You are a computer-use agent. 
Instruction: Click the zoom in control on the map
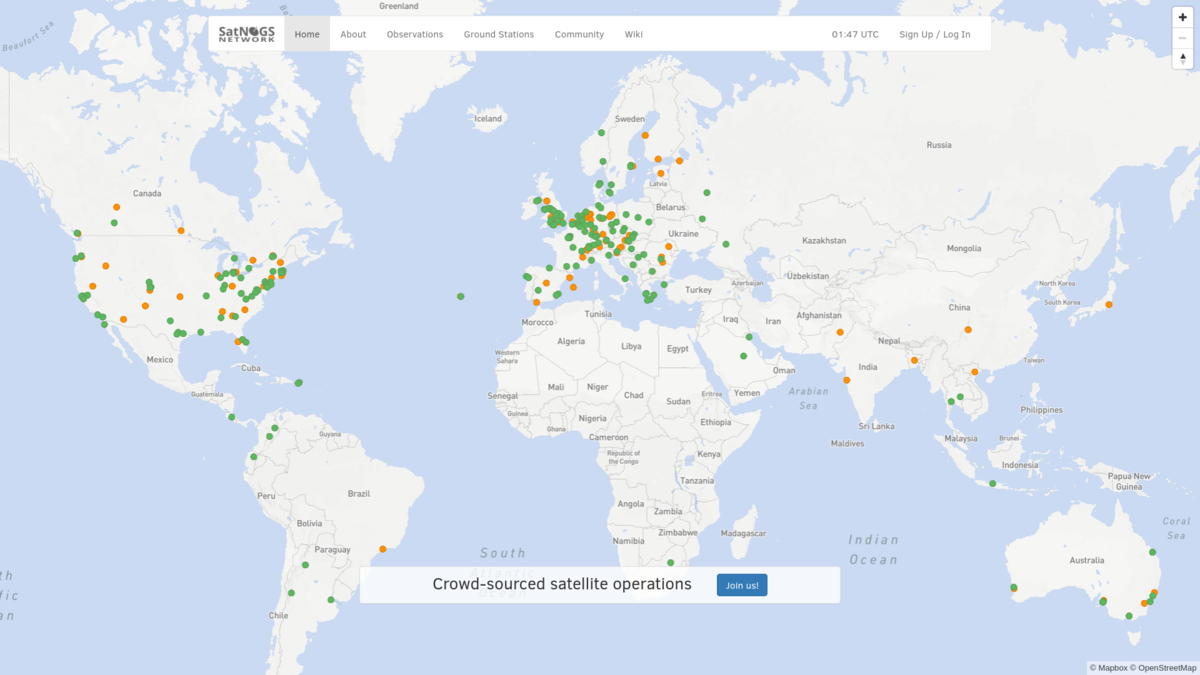point(1181,17)
